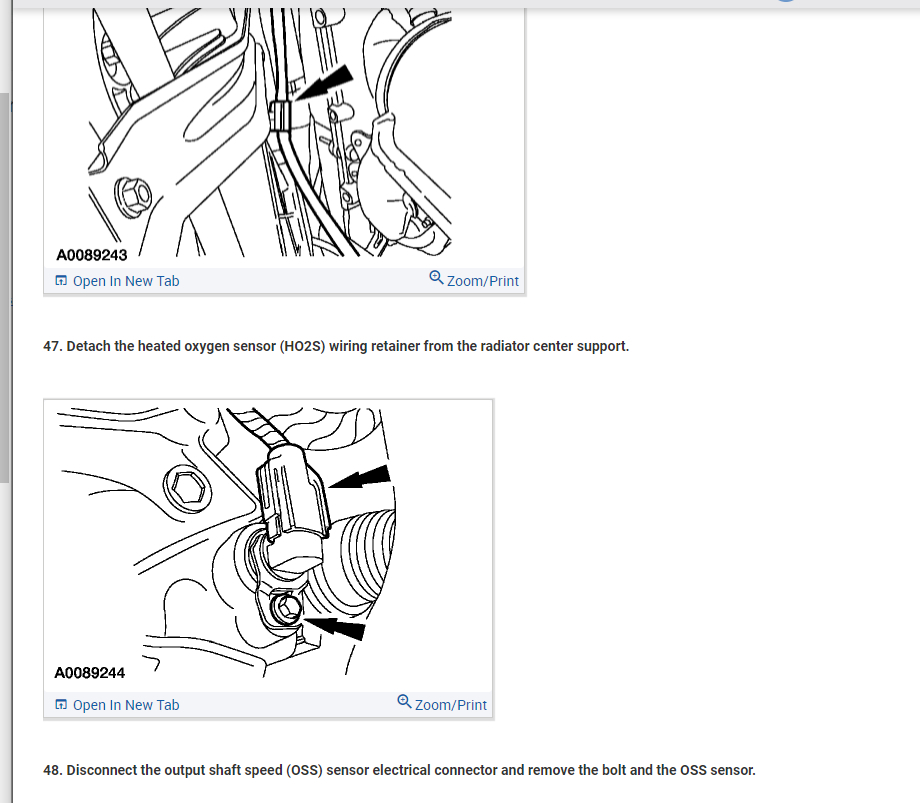The image size is (920, 803).
Task: Click the magnifier icon under diagram A0089244
Action: pos(404,701)
